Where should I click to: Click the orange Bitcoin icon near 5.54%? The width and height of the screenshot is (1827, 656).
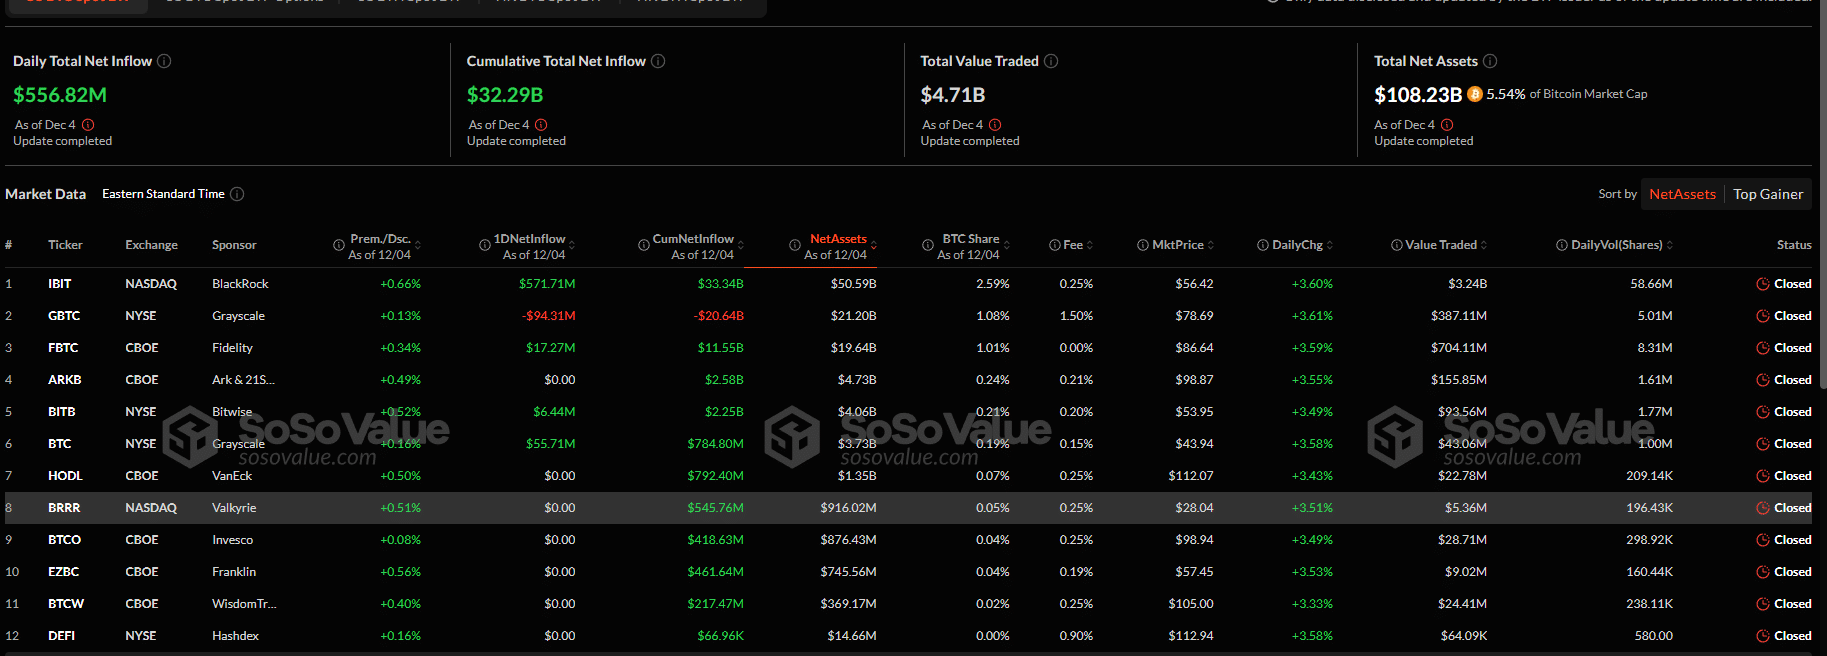point(1474,94)
